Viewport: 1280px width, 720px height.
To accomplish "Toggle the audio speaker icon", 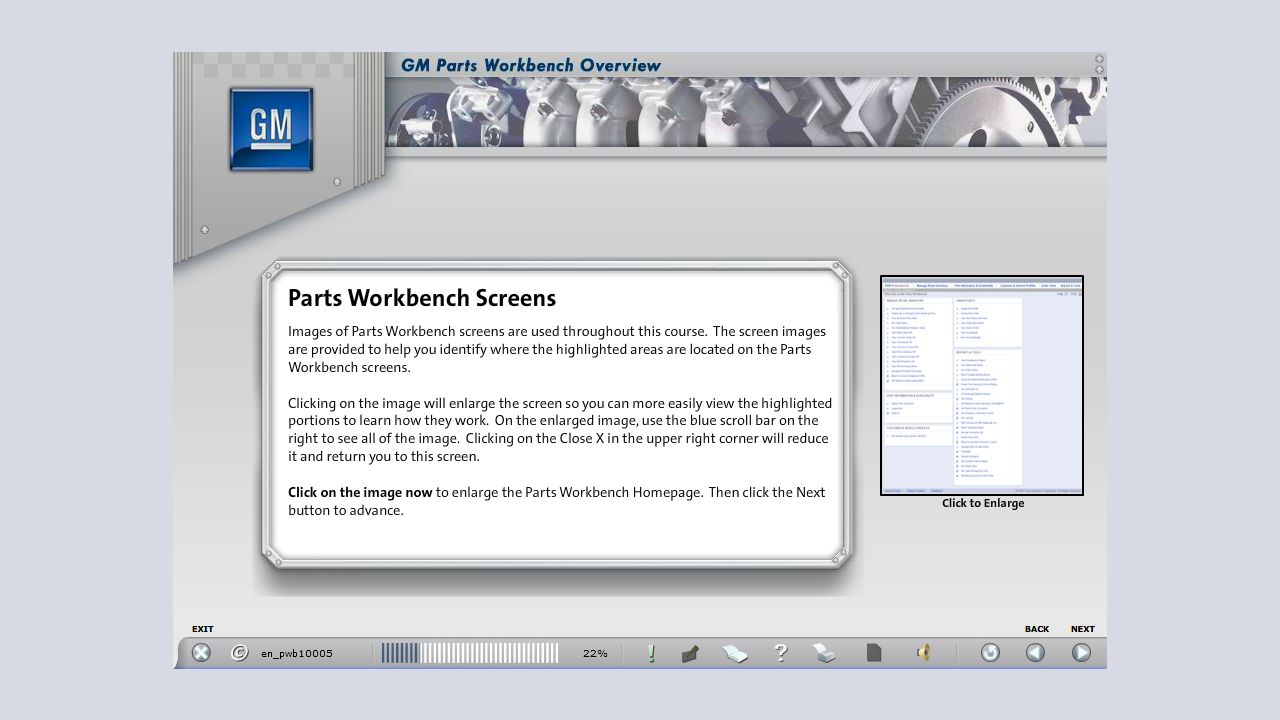I will (x=923, y=653).
